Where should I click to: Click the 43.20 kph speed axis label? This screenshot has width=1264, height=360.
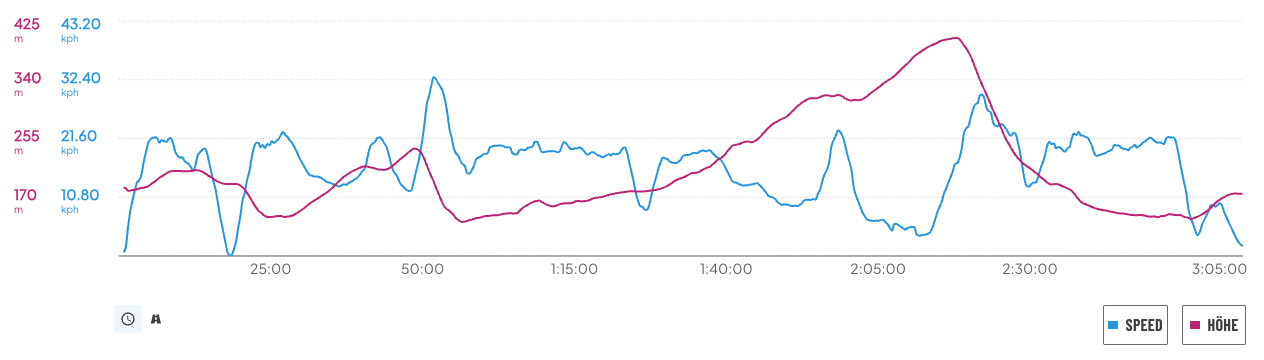[x=81, y=23]
